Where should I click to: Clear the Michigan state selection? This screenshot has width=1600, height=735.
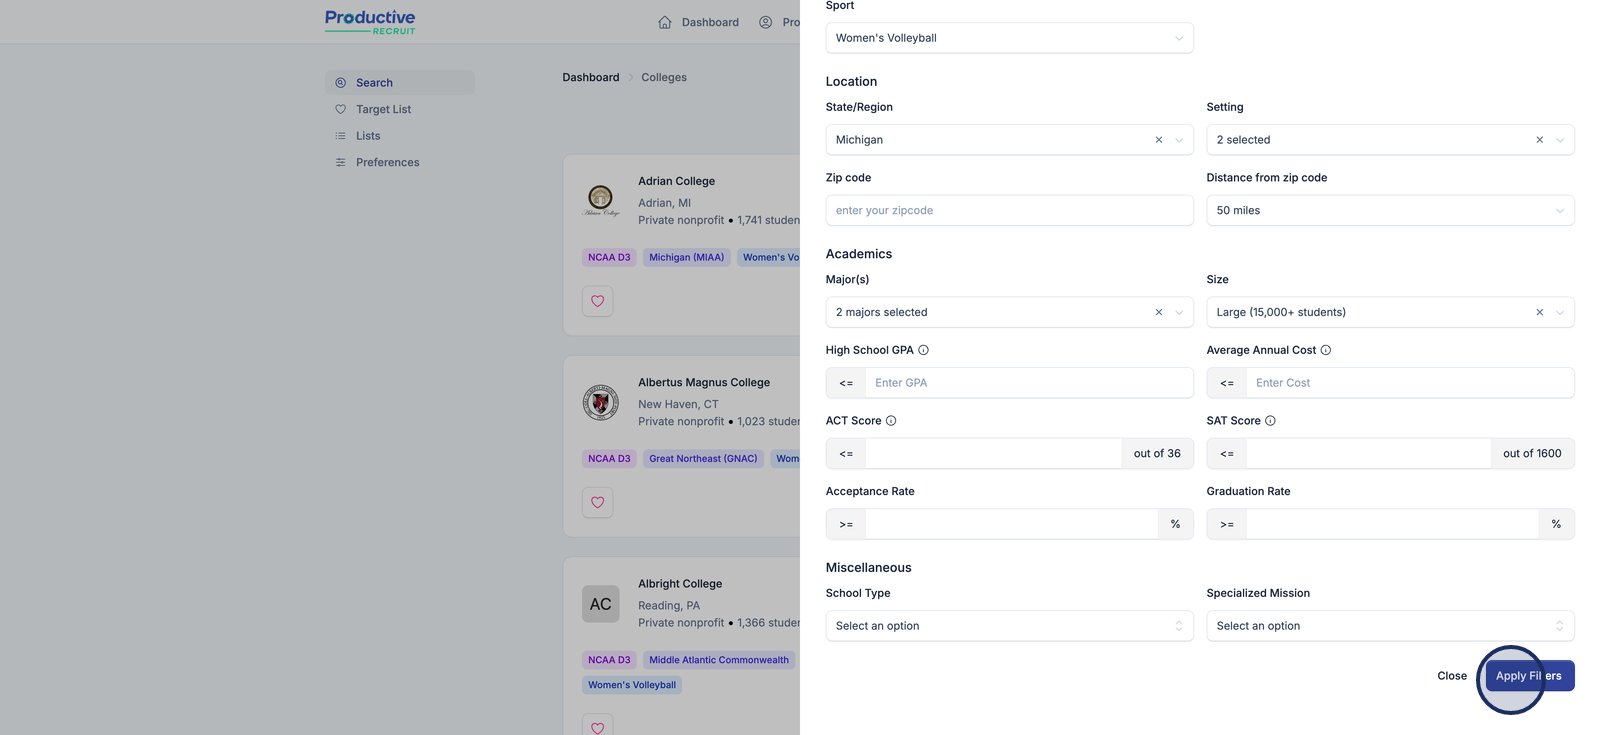coord(1158,140)
